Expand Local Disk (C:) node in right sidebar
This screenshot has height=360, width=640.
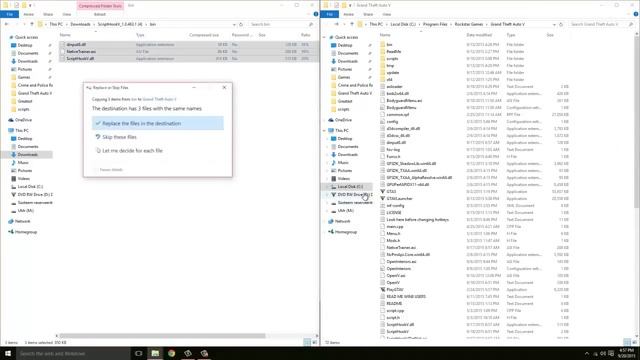(327, 187)
